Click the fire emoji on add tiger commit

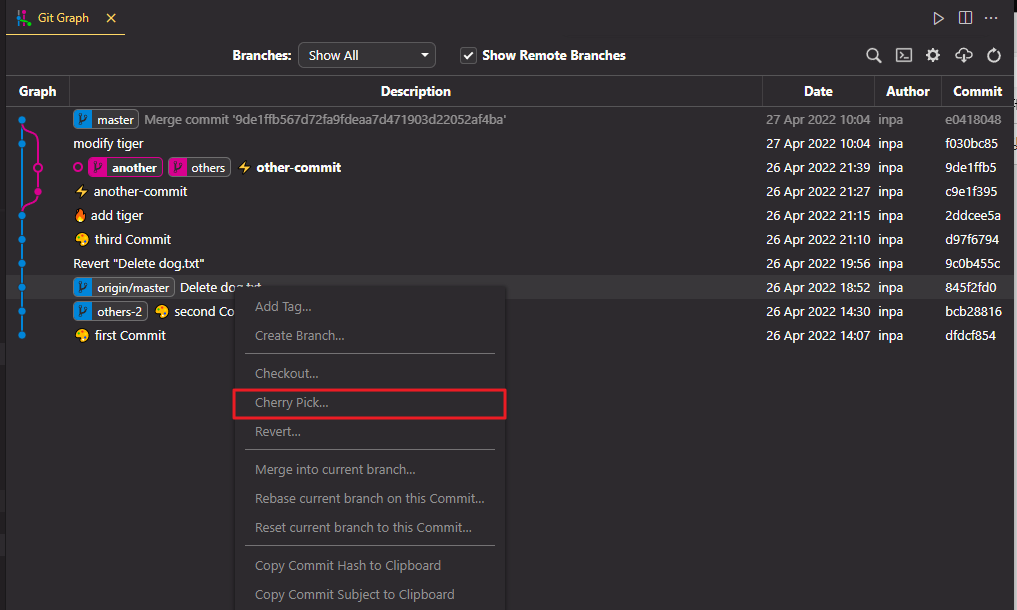pos(80,215)
